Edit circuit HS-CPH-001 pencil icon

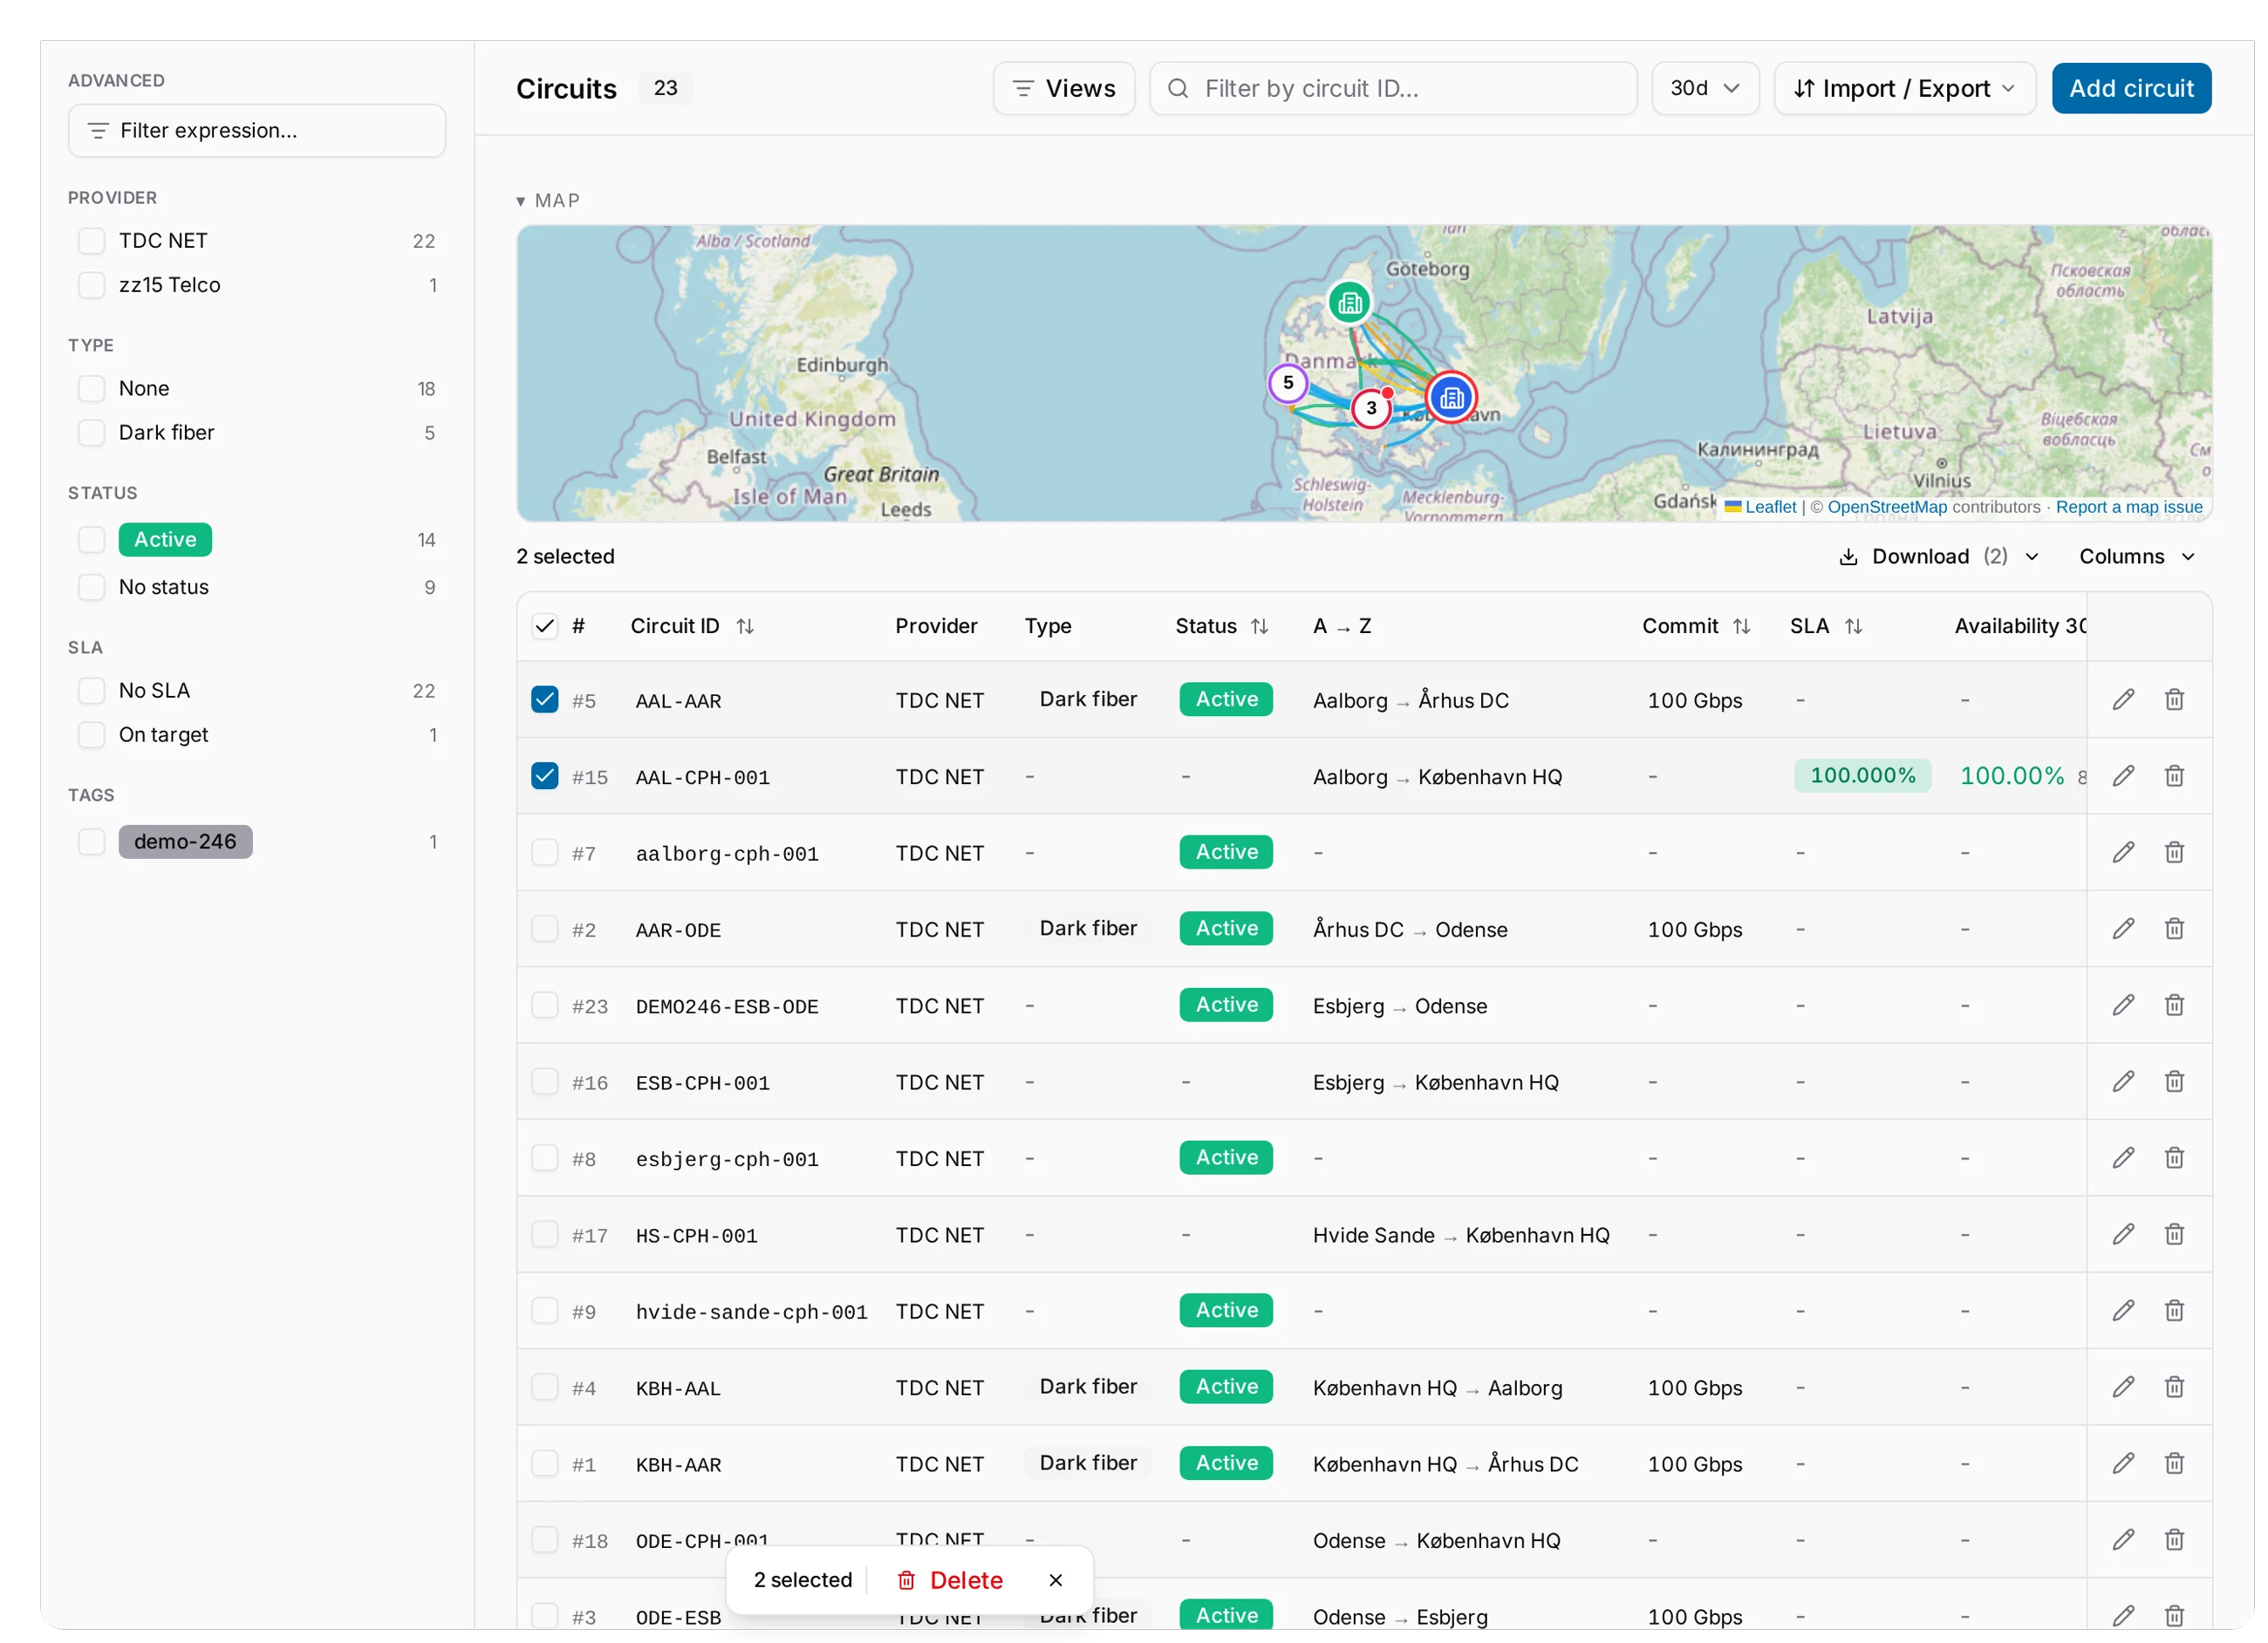coord(2123,1235)
